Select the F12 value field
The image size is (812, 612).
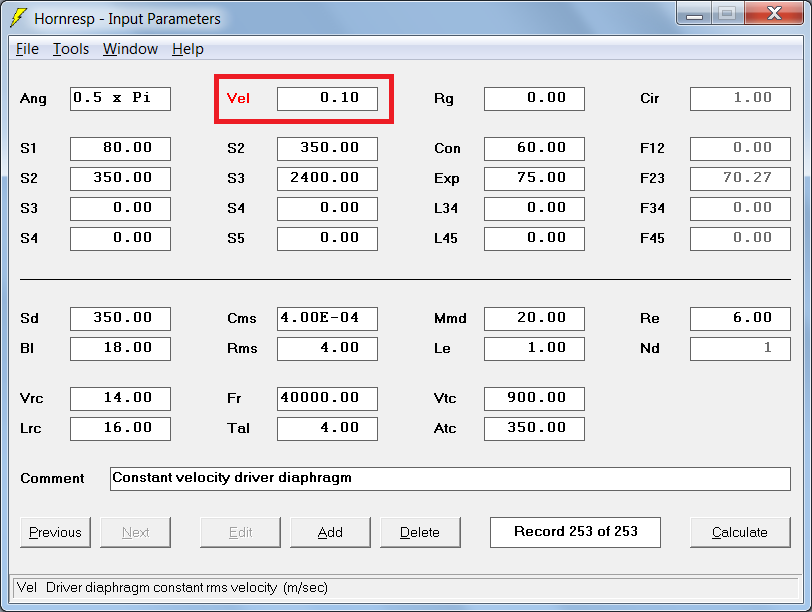tap(740, 149)
